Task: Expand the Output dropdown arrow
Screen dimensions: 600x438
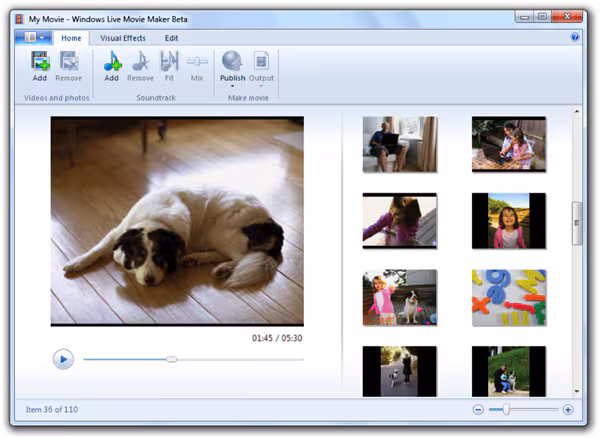Action: click(x=261, y=86)
